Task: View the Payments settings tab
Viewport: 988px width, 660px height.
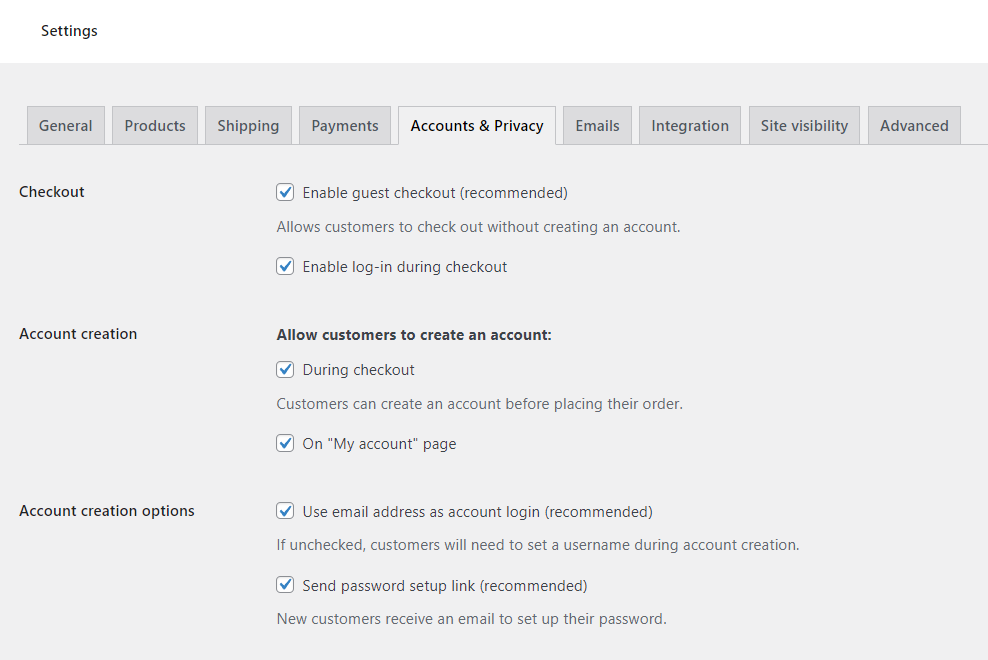Action: (344, 125)
